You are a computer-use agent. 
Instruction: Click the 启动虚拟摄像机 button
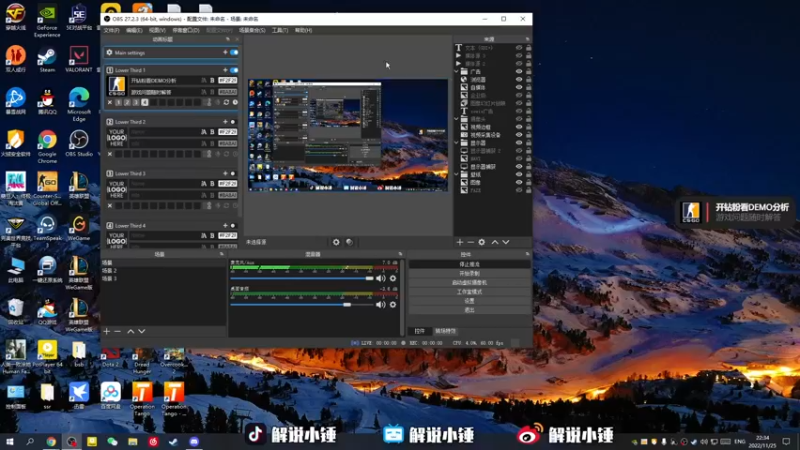click(469, 283)
